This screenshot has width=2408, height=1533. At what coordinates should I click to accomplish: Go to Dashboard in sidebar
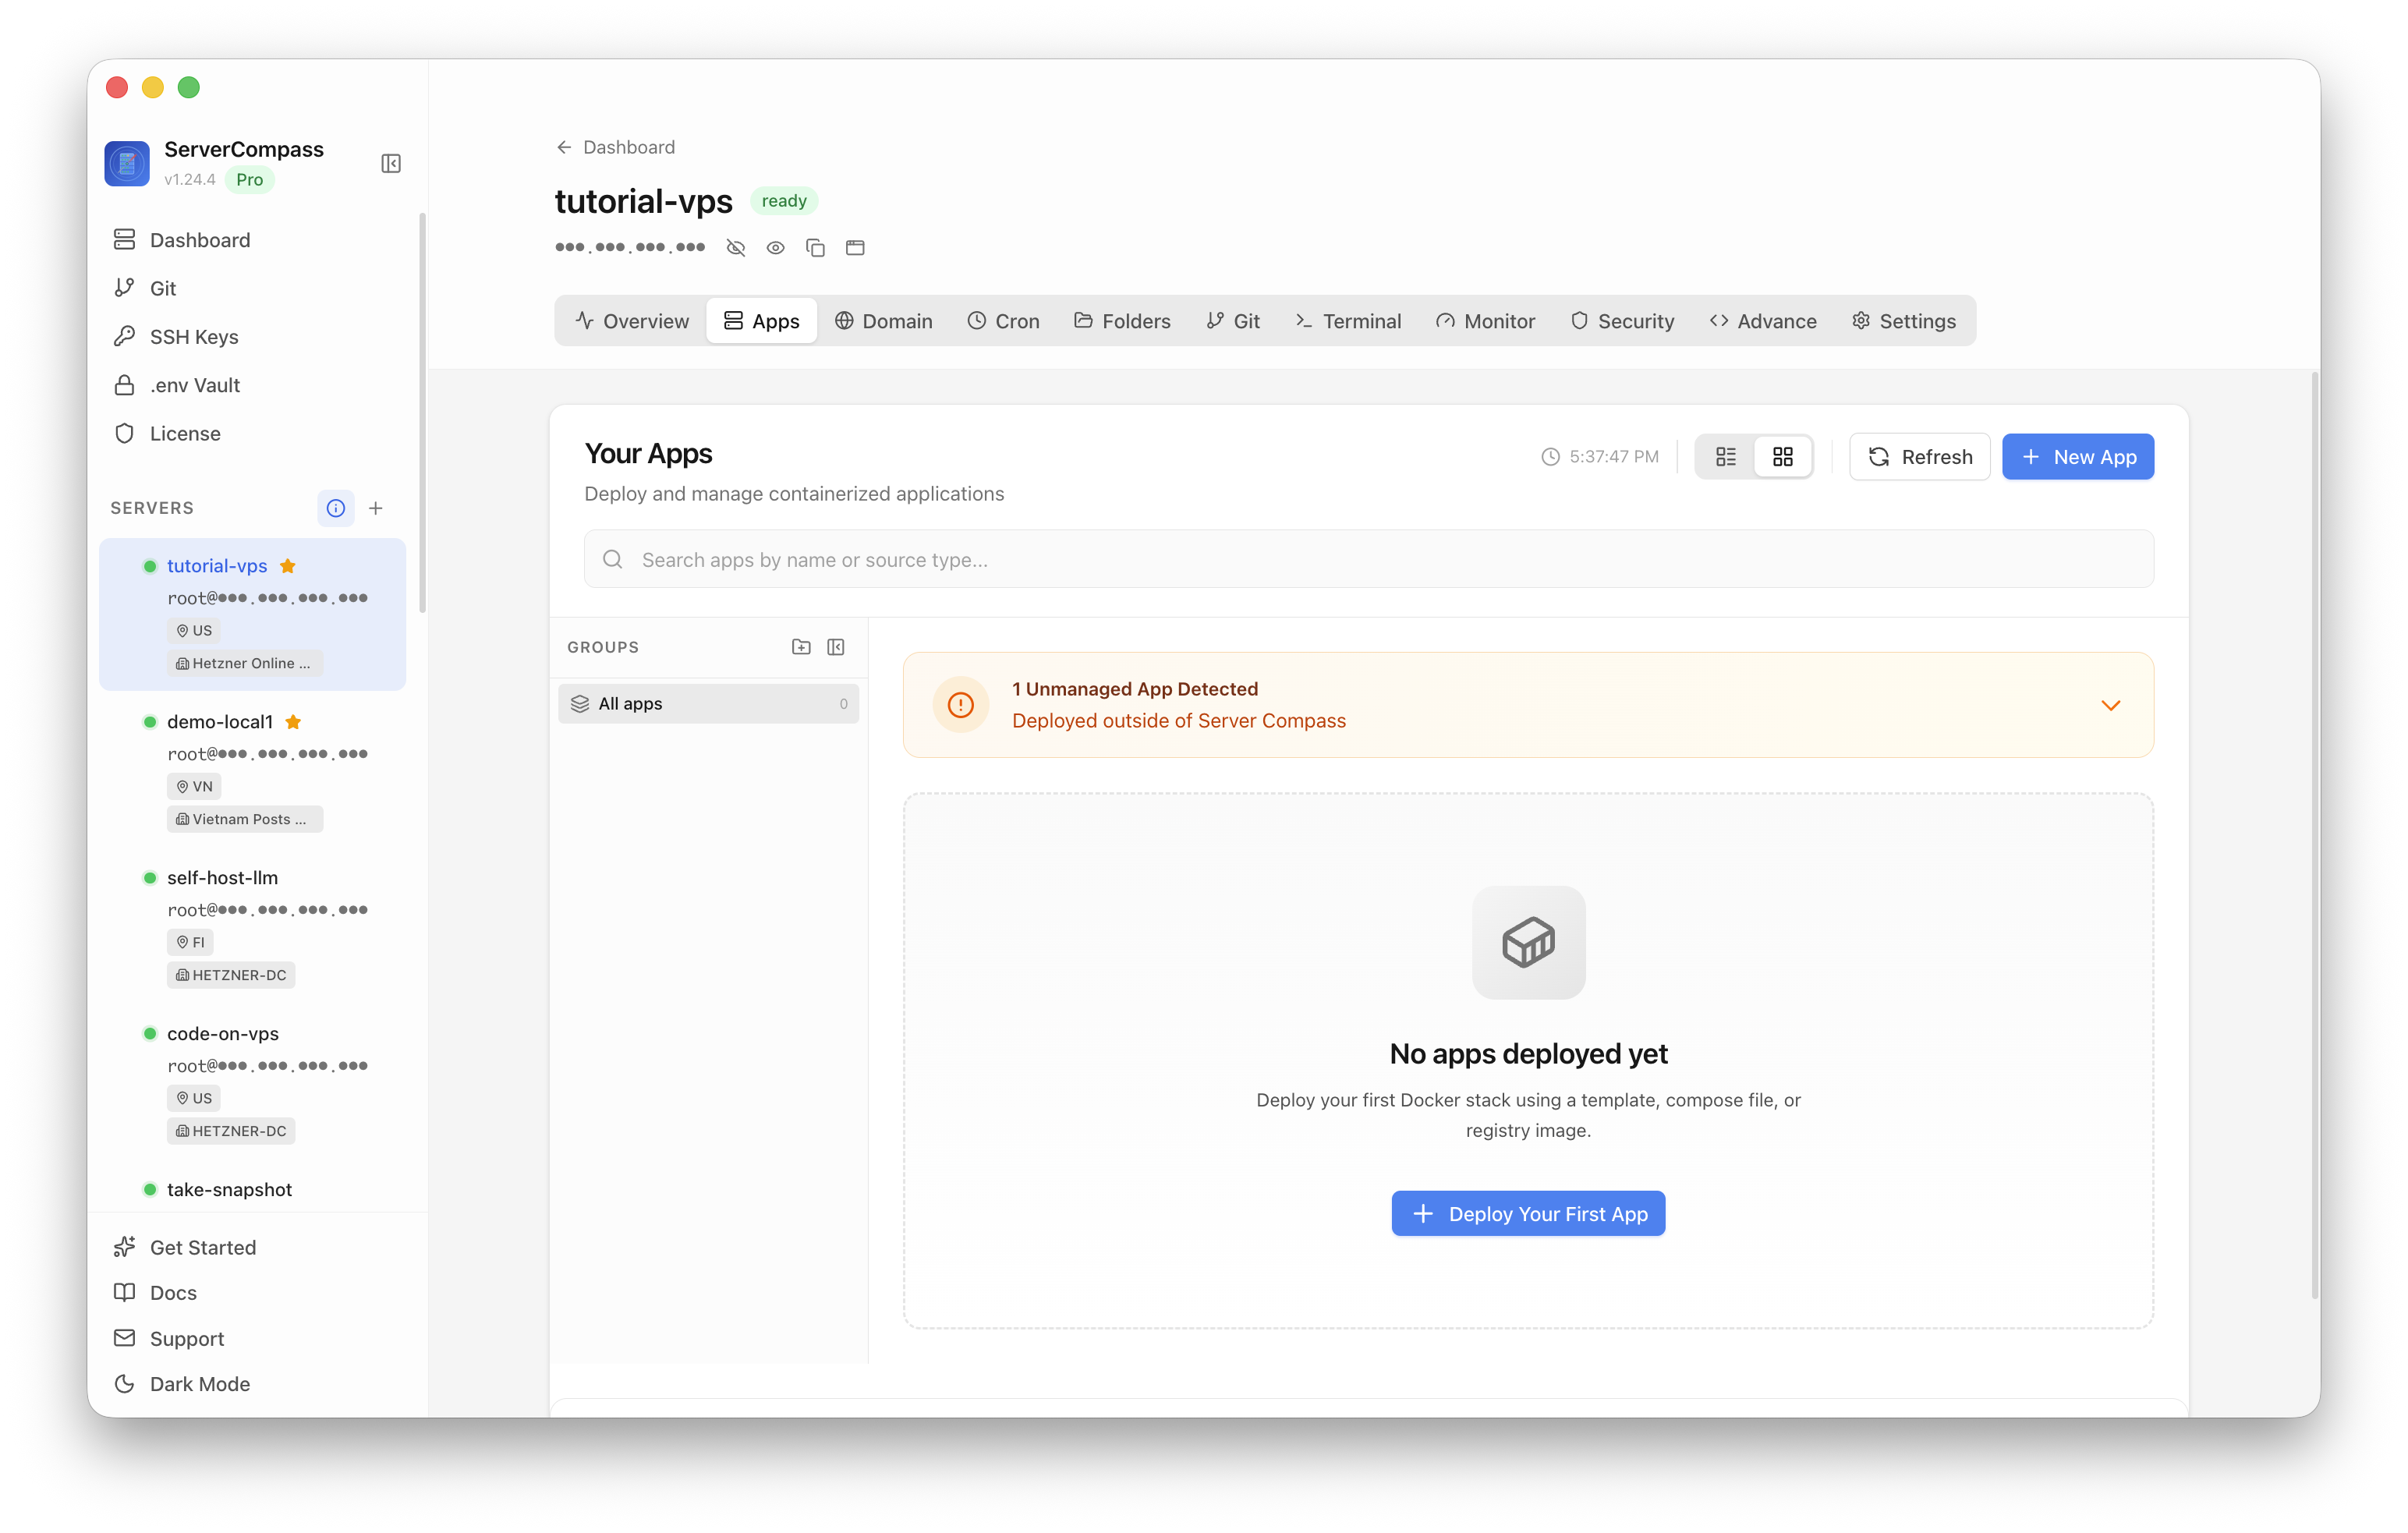[253, 240]
